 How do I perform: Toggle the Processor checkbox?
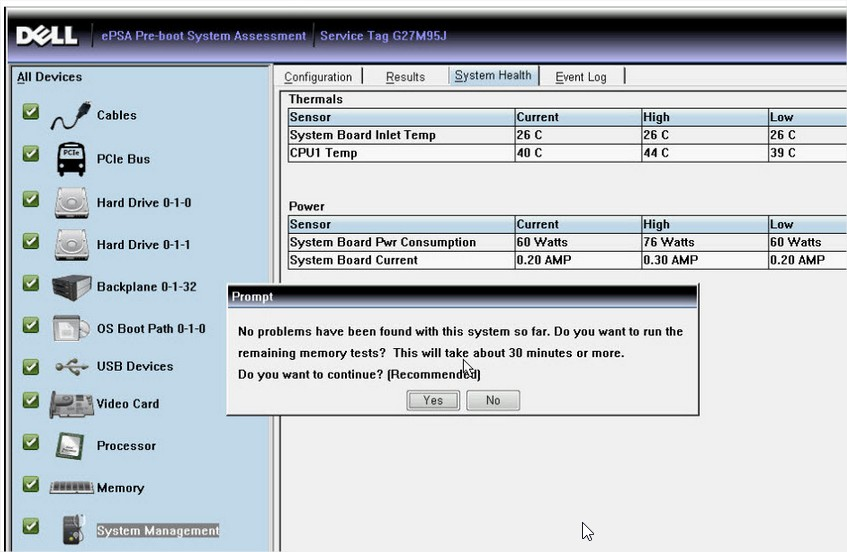(31, 443)
